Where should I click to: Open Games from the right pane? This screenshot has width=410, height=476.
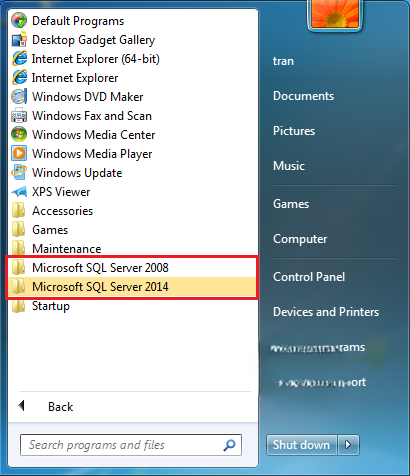(x=291, y=204)
